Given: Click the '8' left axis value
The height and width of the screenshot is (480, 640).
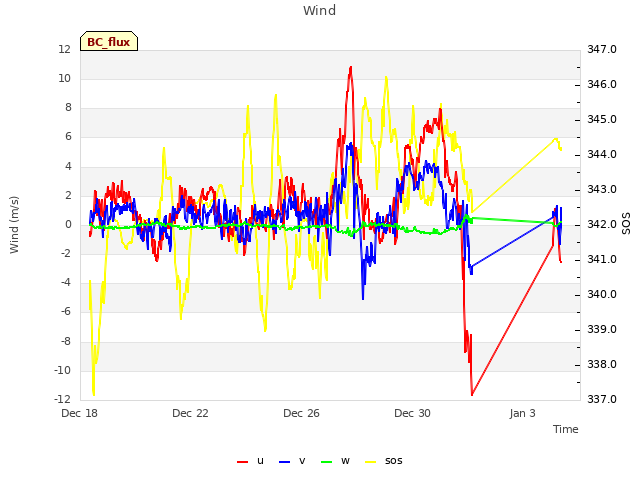Looking at the screenshot, I should coord(68,108).
